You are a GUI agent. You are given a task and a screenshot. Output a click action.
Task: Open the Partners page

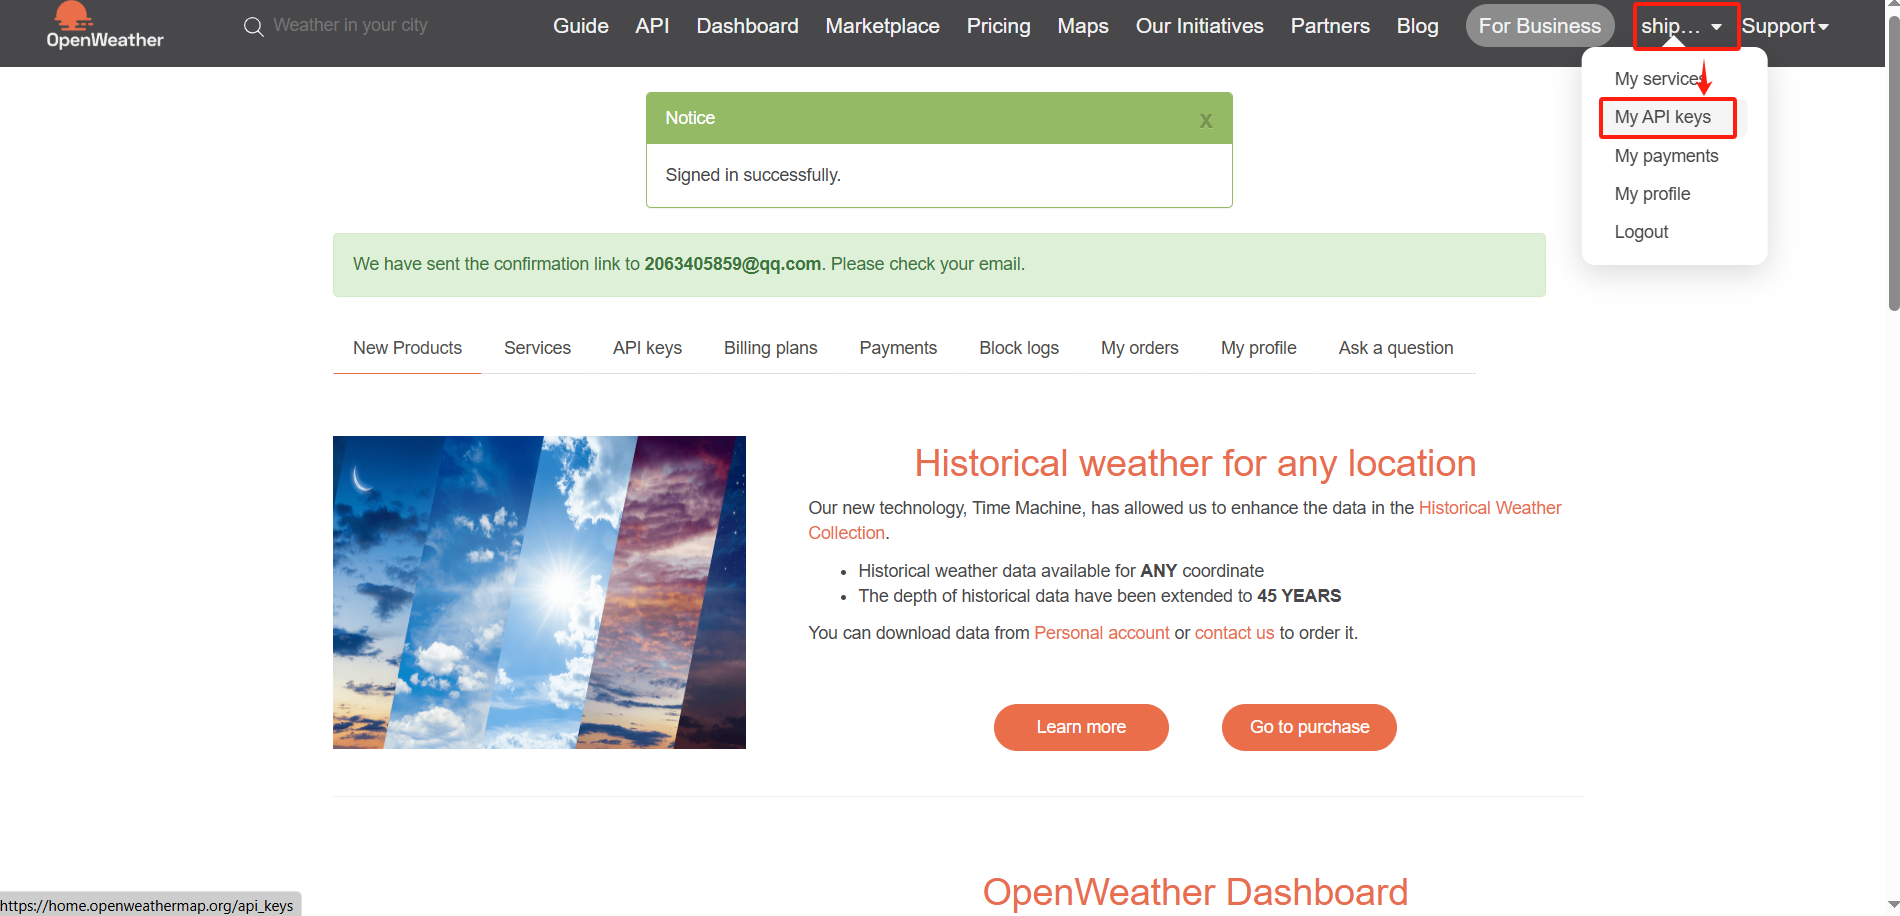tap(1330, 26)
